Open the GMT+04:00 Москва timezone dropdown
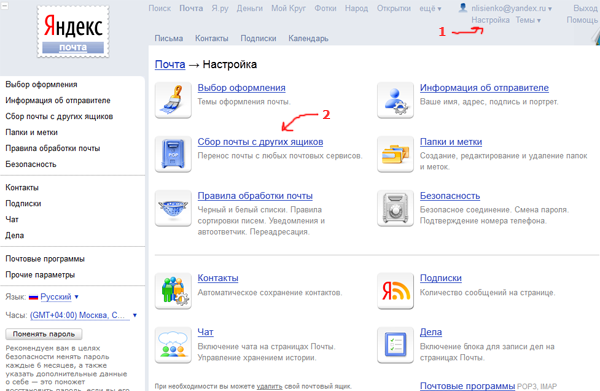Screen dimensions: 600x391 pos(83,315)
